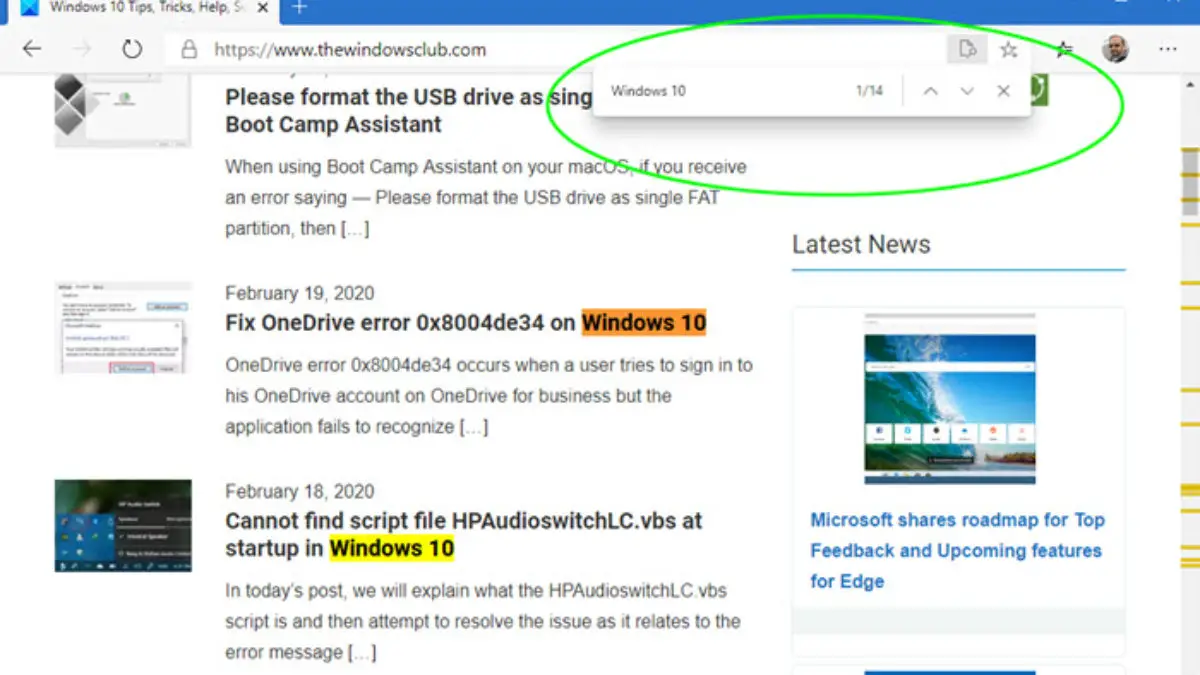Open the Edge settings ellipsis menu
Viewport: 1200px width, 675px height.
pyautogui.click(x=1167, y=49)
